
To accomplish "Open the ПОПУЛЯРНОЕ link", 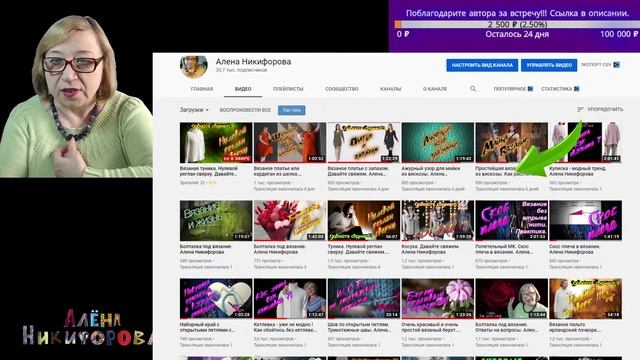I will click(510, 89).
